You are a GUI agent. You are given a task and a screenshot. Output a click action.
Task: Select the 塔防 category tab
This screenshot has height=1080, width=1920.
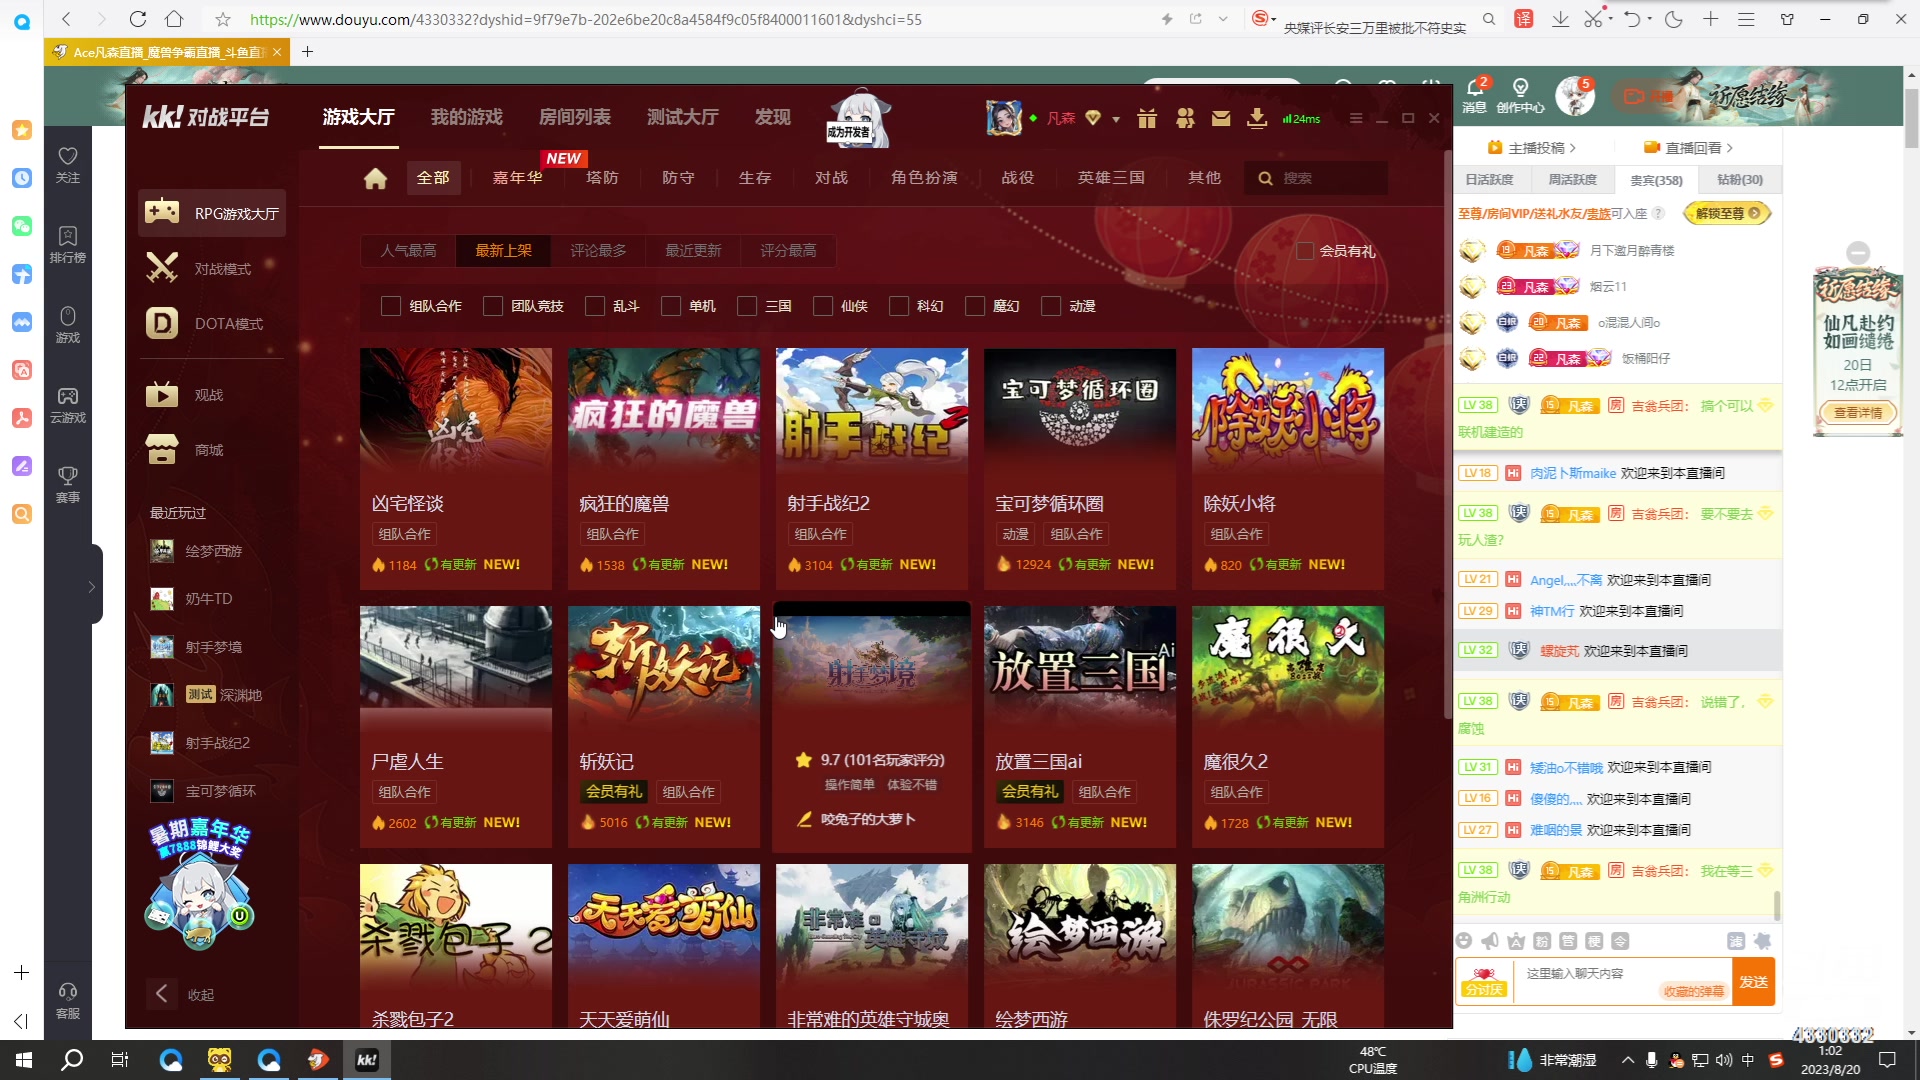[x=602, y=178]
